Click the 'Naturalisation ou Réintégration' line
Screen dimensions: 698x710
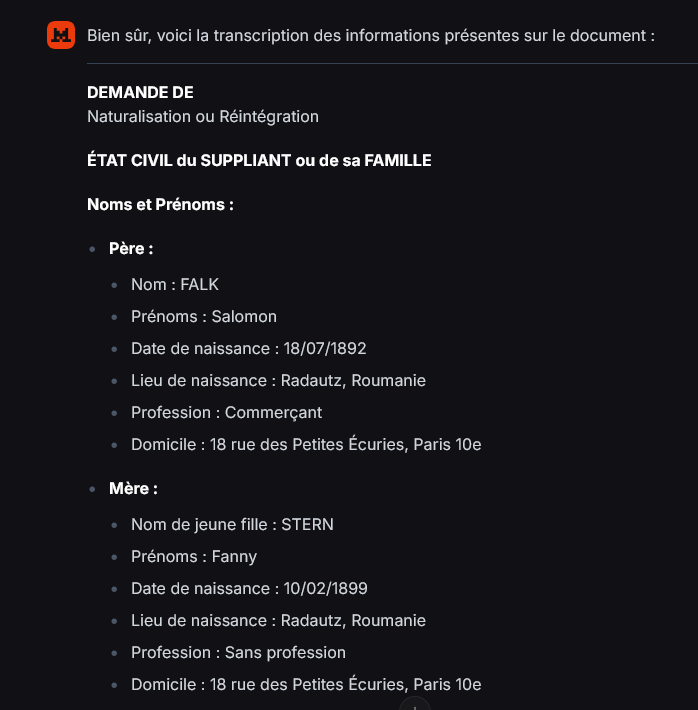pos(203,116)
